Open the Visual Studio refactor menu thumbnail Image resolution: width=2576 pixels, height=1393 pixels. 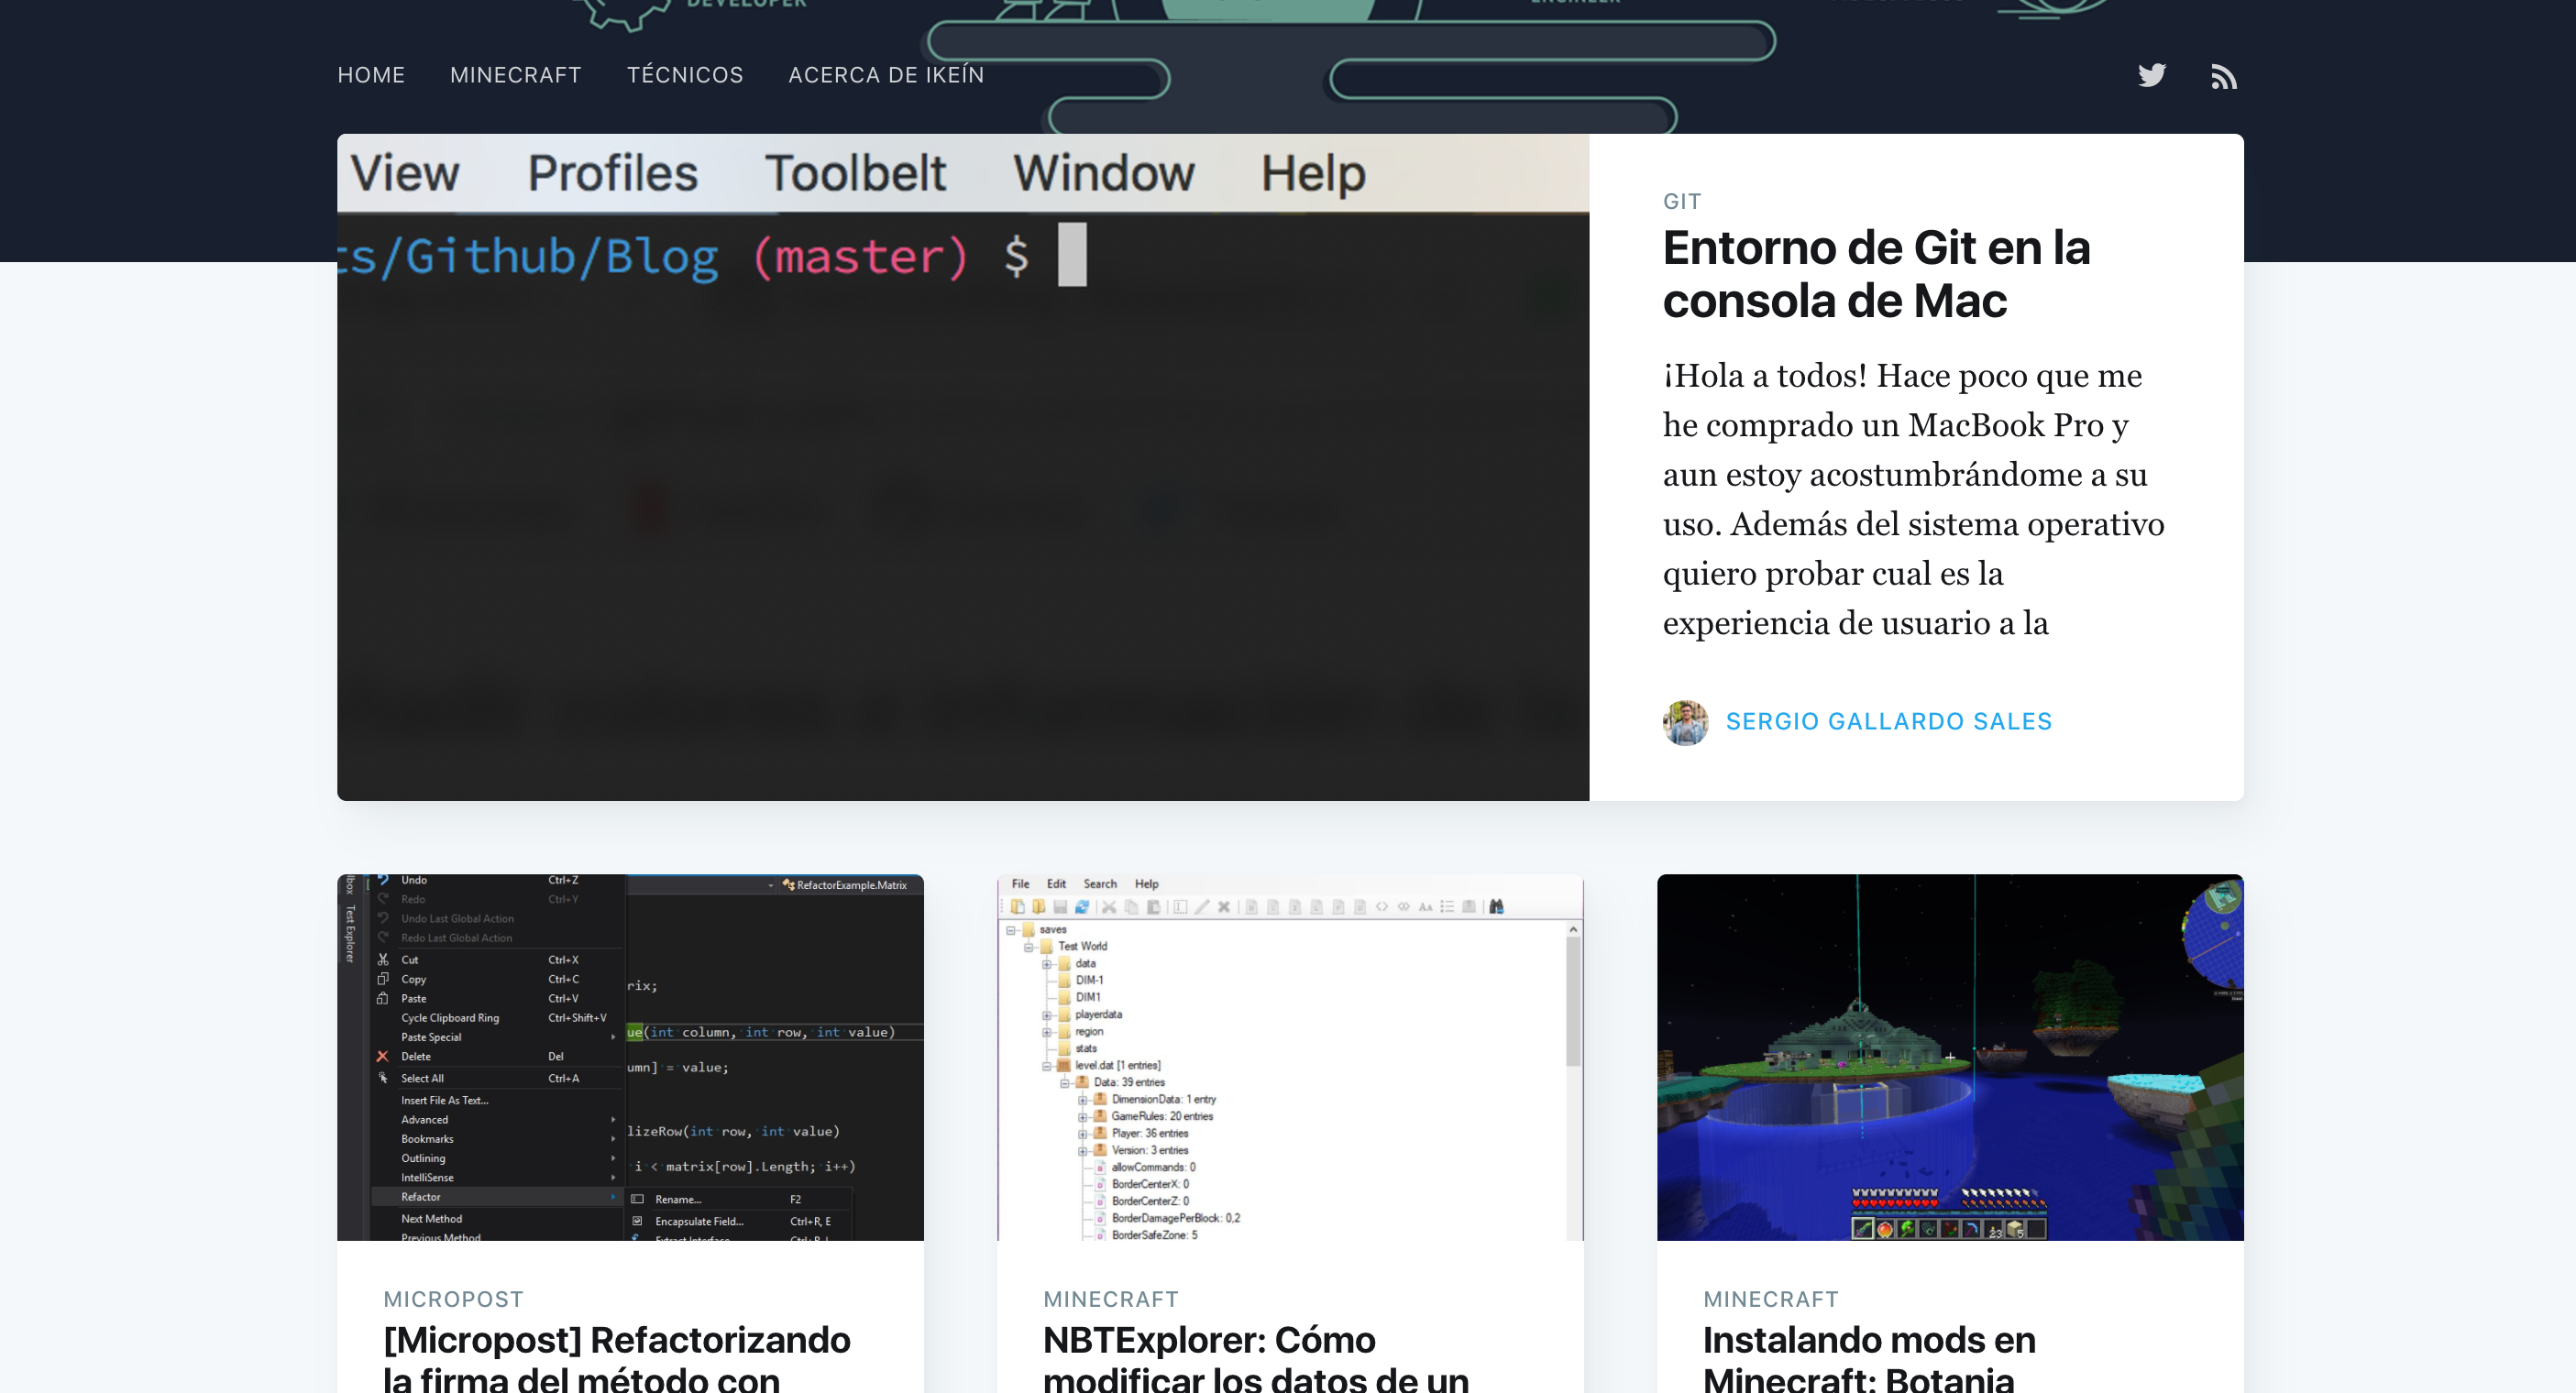[630, 1057]
